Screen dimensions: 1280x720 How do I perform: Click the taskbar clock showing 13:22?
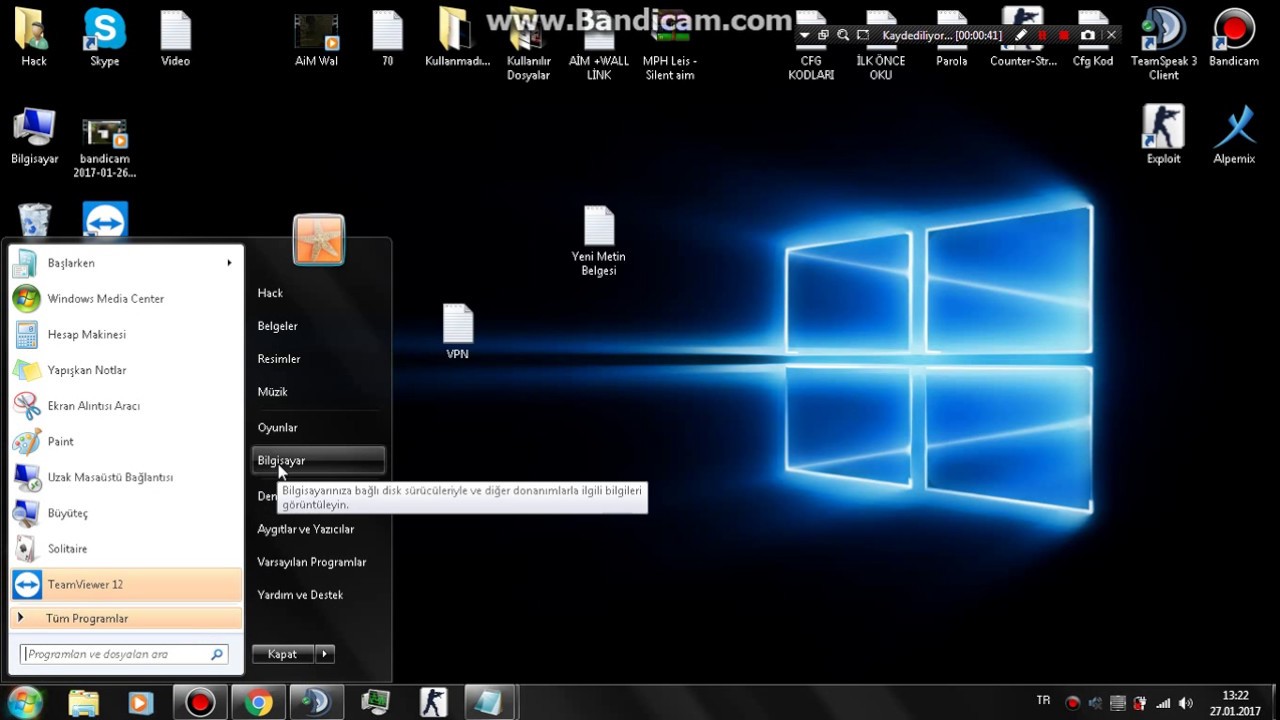click(1235, 703)
